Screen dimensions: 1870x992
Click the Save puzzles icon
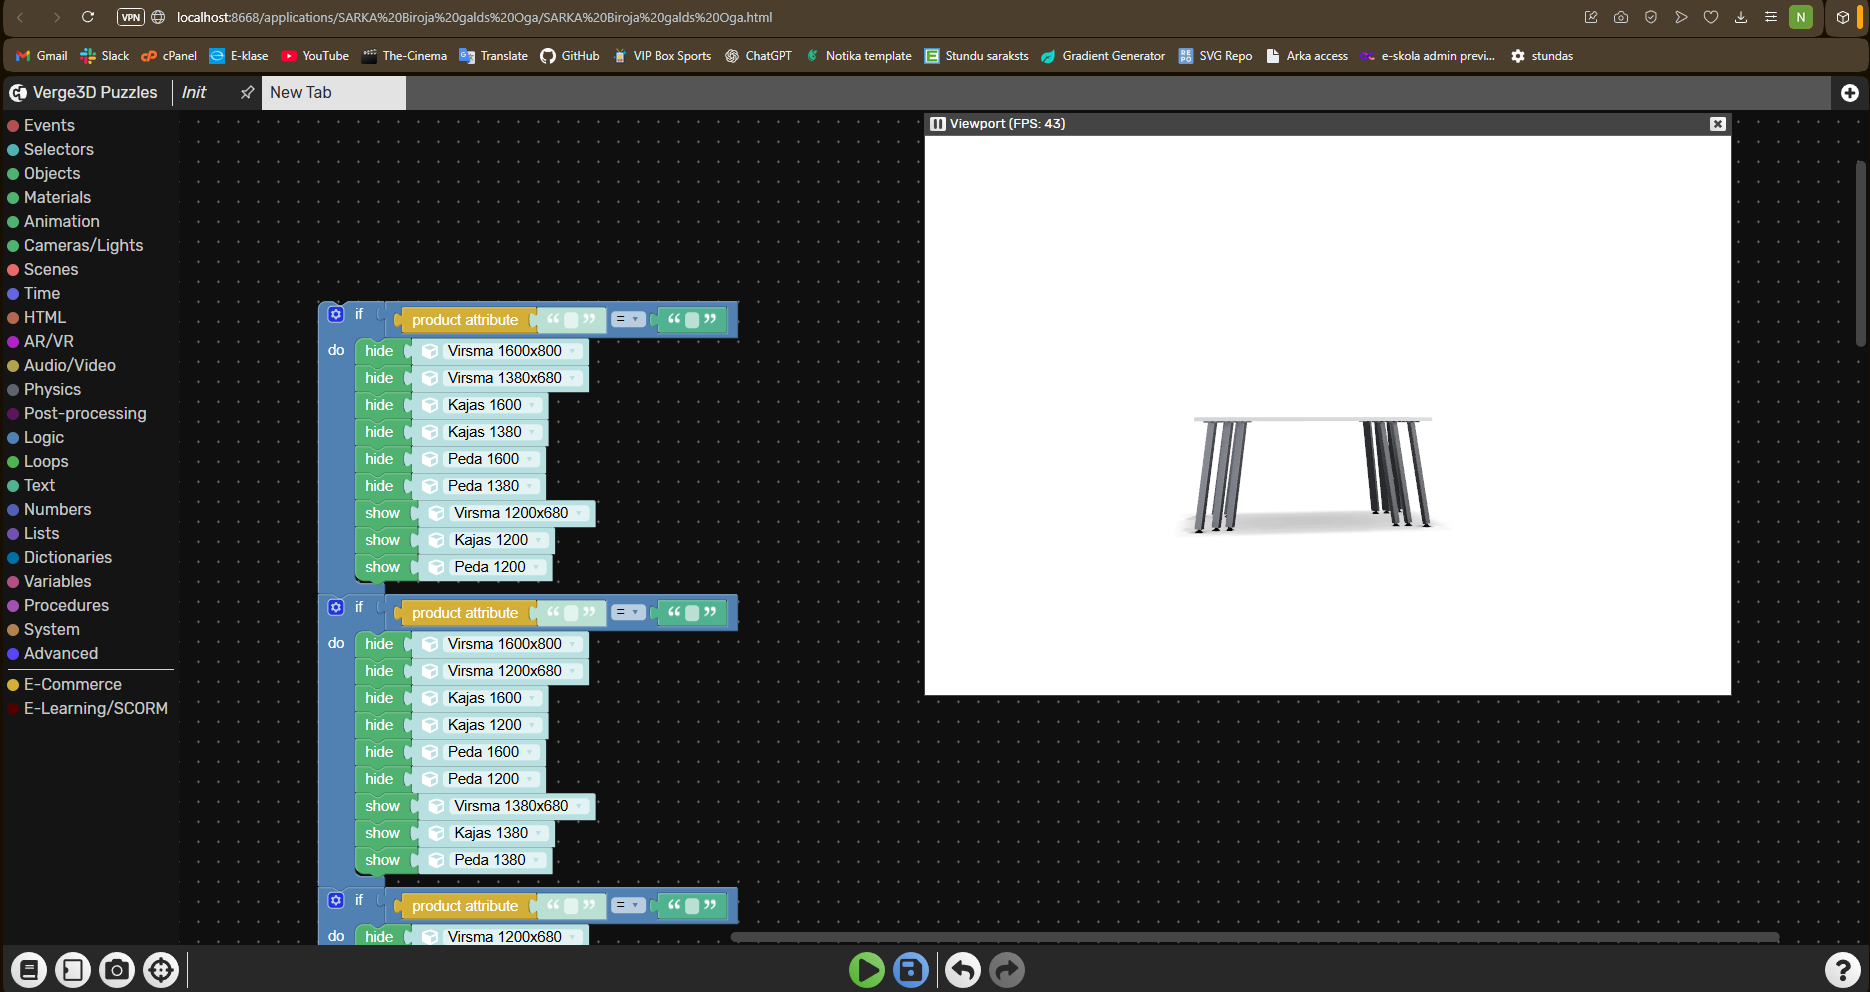[x=910, y=970]
